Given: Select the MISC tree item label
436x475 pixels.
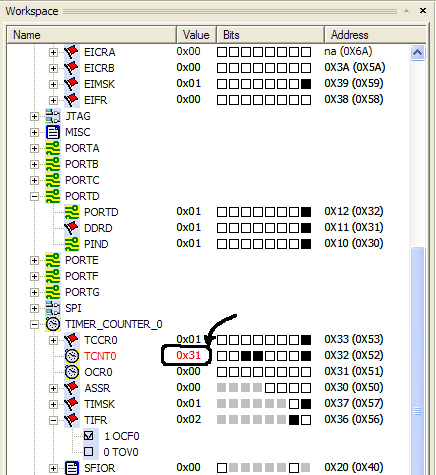Looking at the screenshot, I should pos(78,132).
